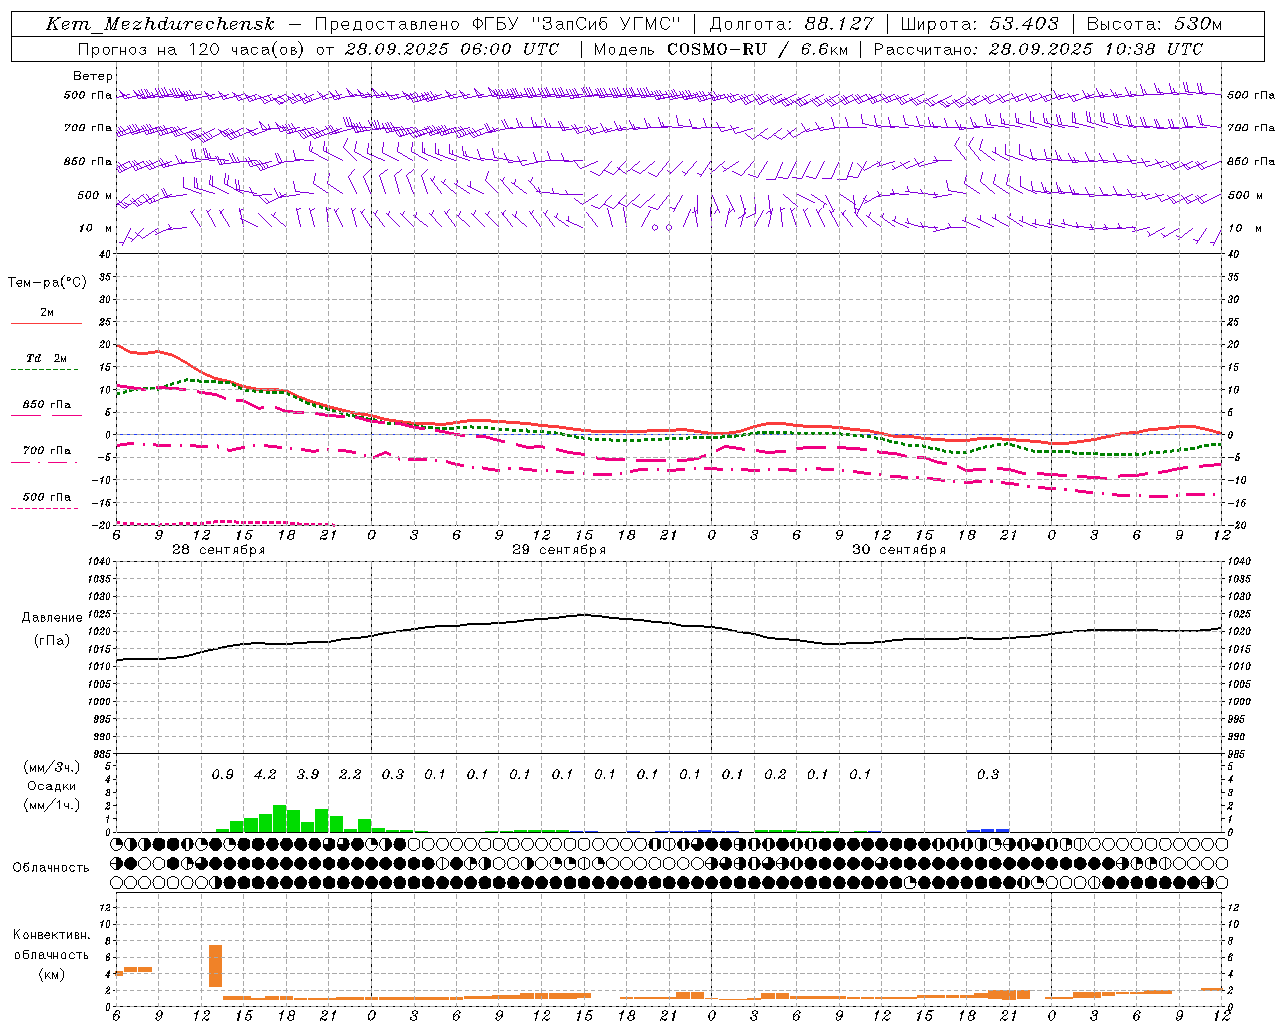
Task: Select the 'Широта: 53.403' latitude value
Action: click(979, 24)
